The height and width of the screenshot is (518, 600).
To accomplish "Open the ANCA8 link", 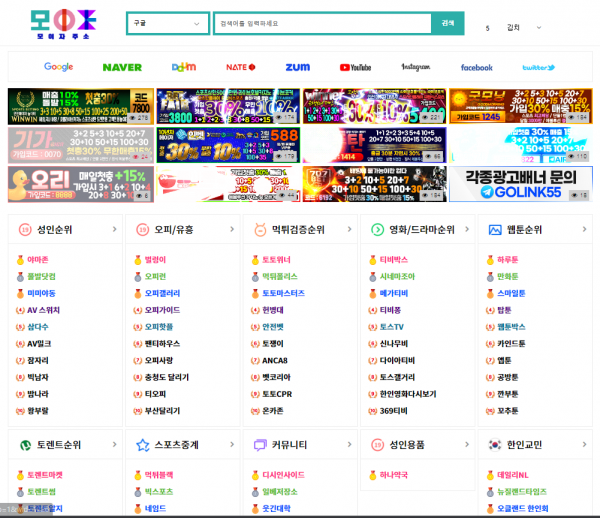I will 275,361.
